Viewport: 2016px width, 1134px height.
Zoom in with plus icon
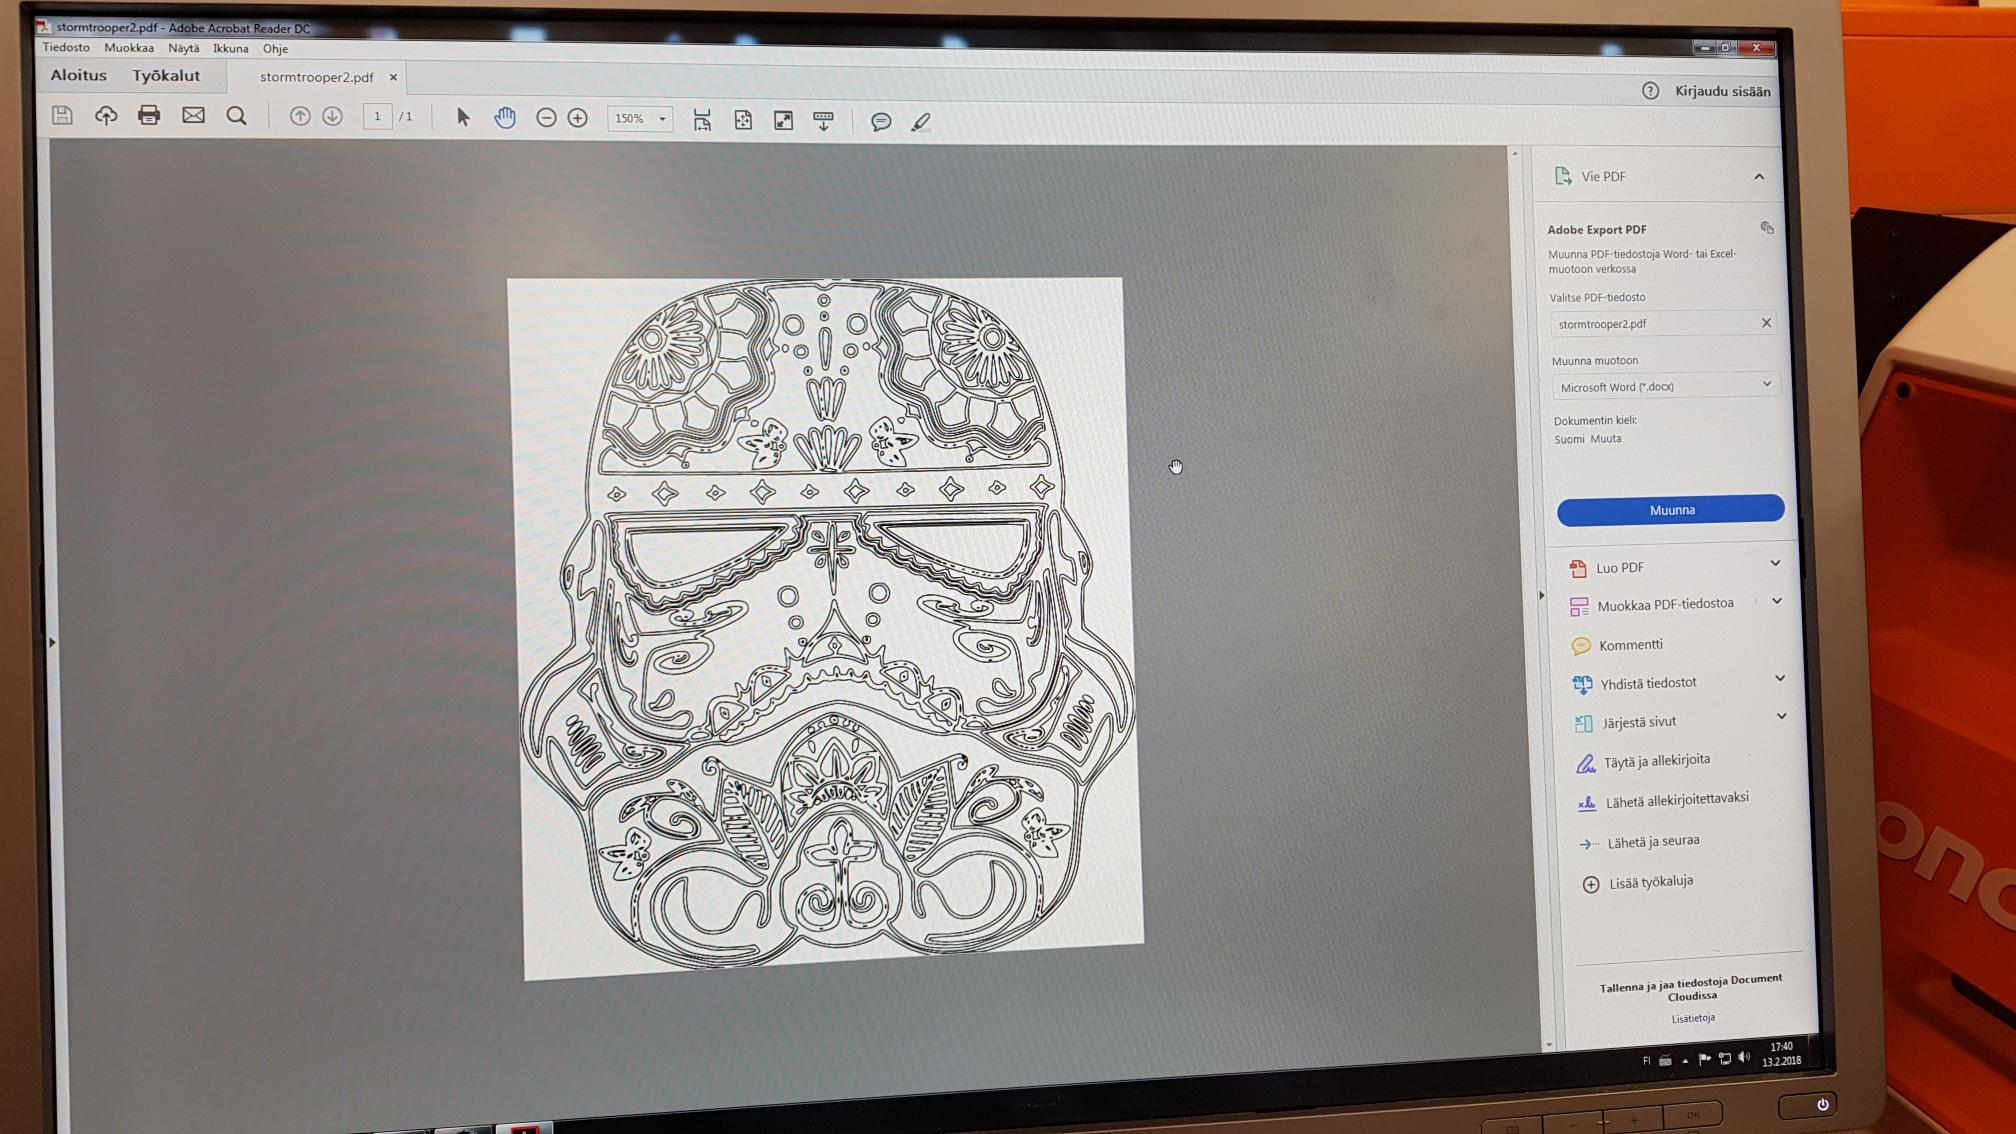578,118
